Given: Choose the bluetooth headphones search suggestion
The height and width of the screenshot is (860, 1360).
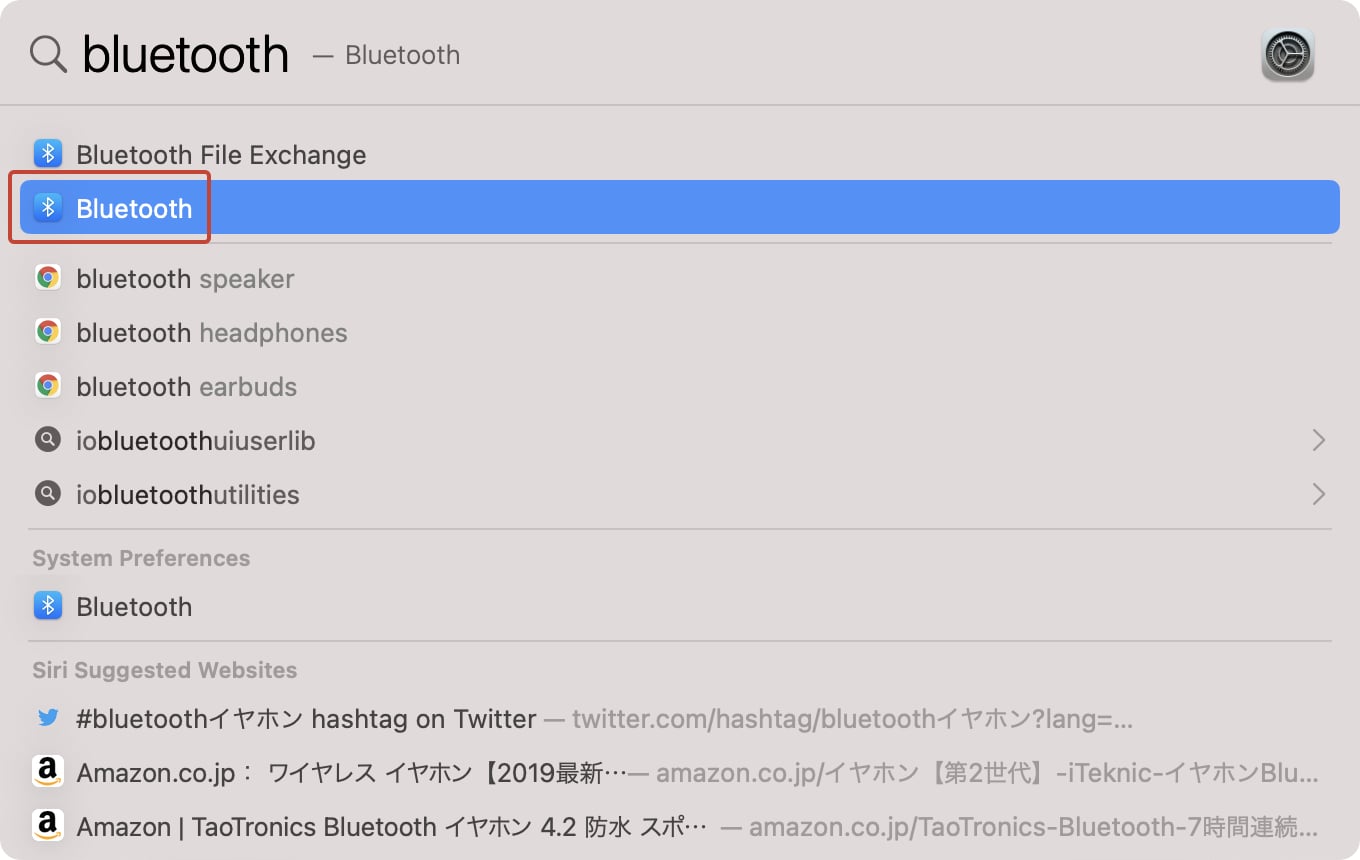Looking at the screenshot, I should click(212, 333).
